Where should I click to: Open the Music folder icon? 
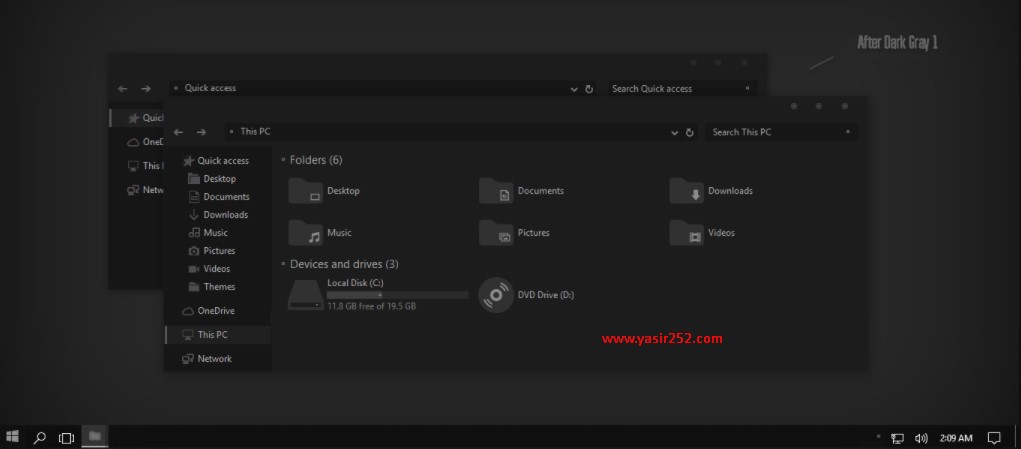tap(305, 233)
